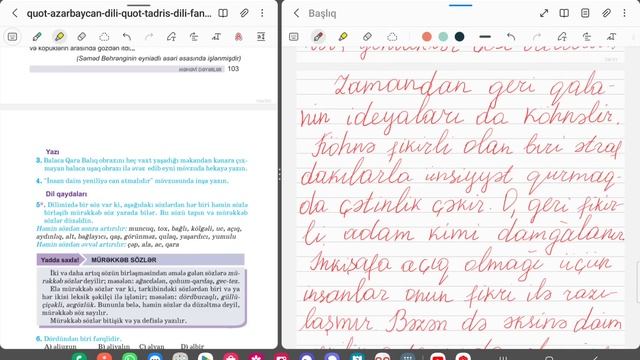Expand the right note to full screen
This screenshot has width=640, height=360.
tap(544, 13)
